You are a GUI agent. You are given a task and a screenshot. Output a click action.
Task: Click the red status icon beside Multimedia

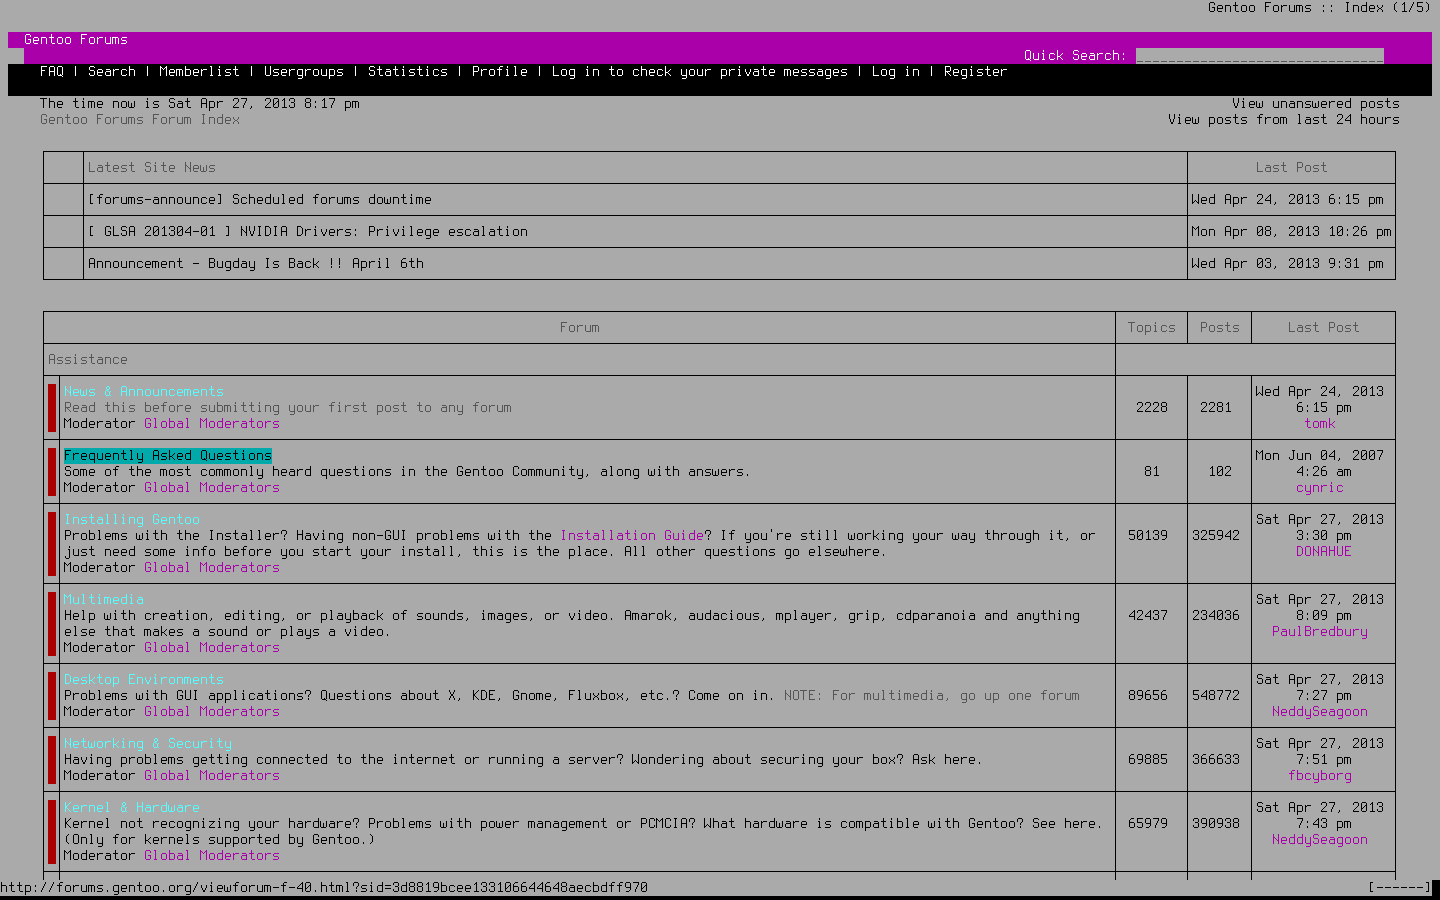pos(52,623)
